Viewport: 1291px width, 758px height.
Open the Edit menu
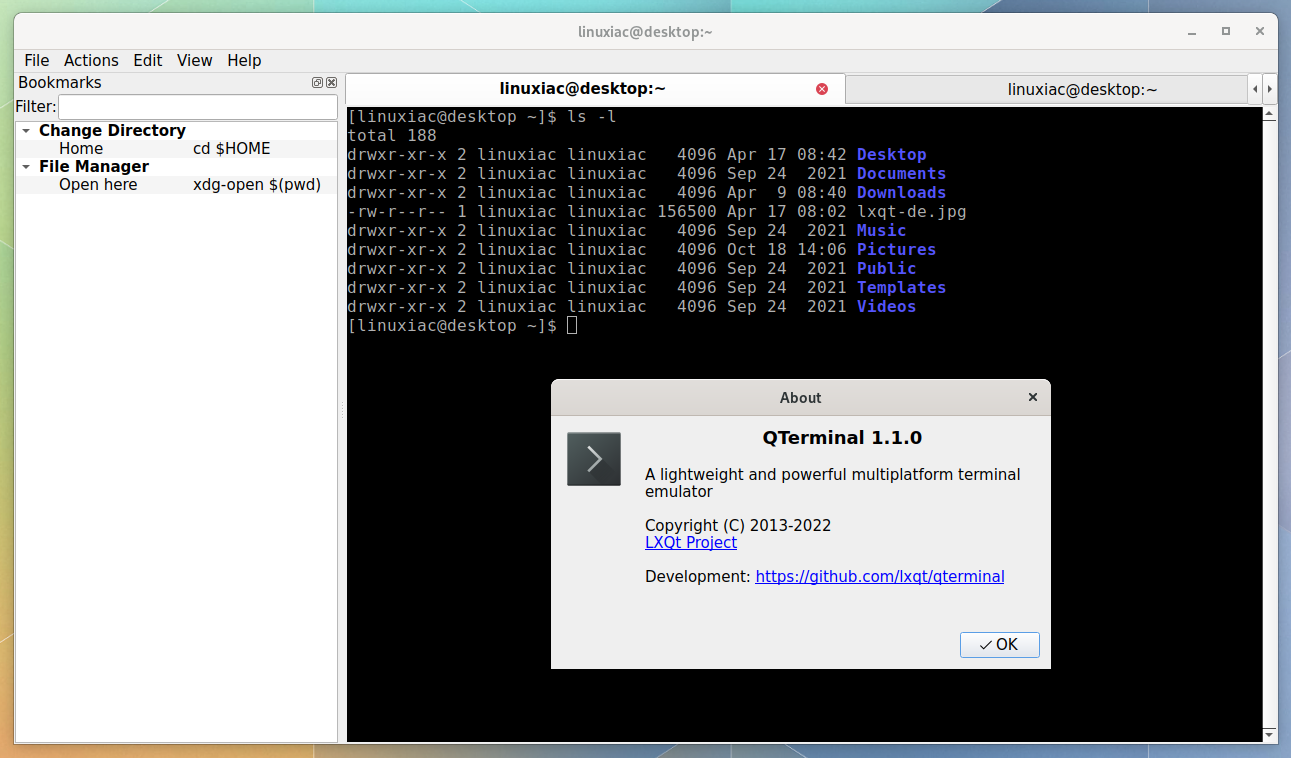pyautogui.click(x=148, y=60)
